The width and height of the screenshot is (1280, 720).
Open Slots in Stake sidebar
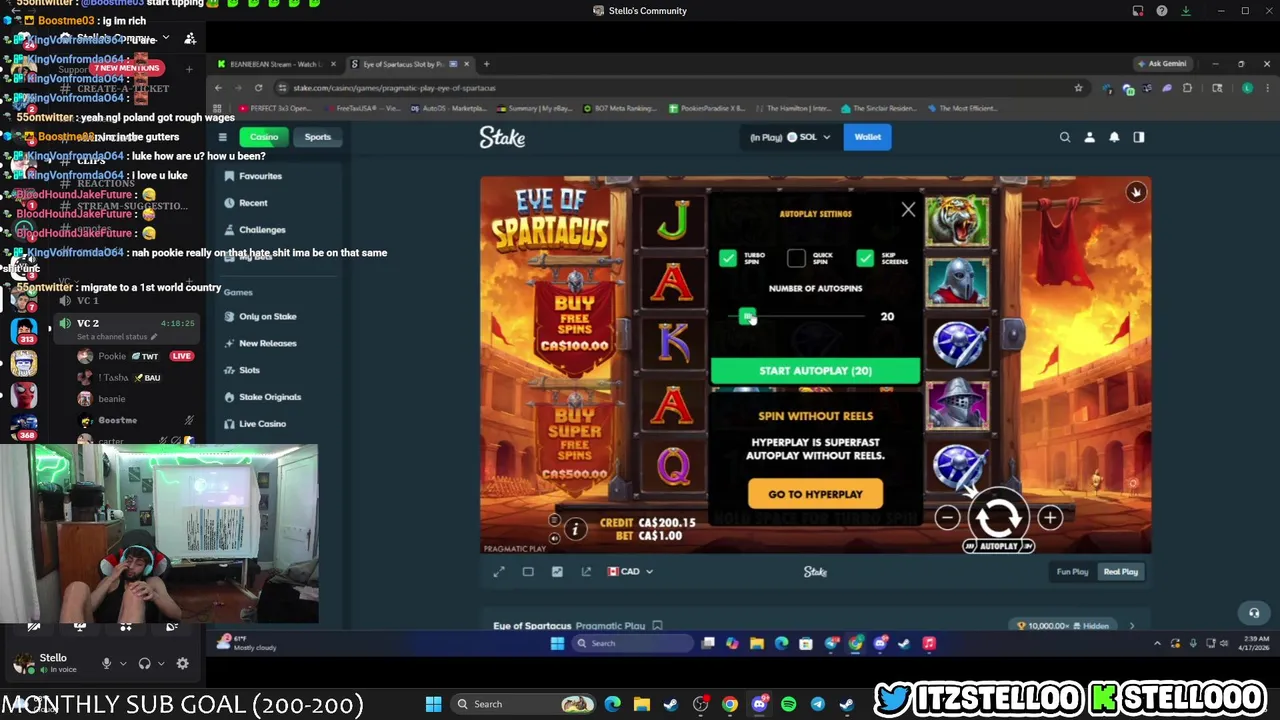[x=249, y=370]
